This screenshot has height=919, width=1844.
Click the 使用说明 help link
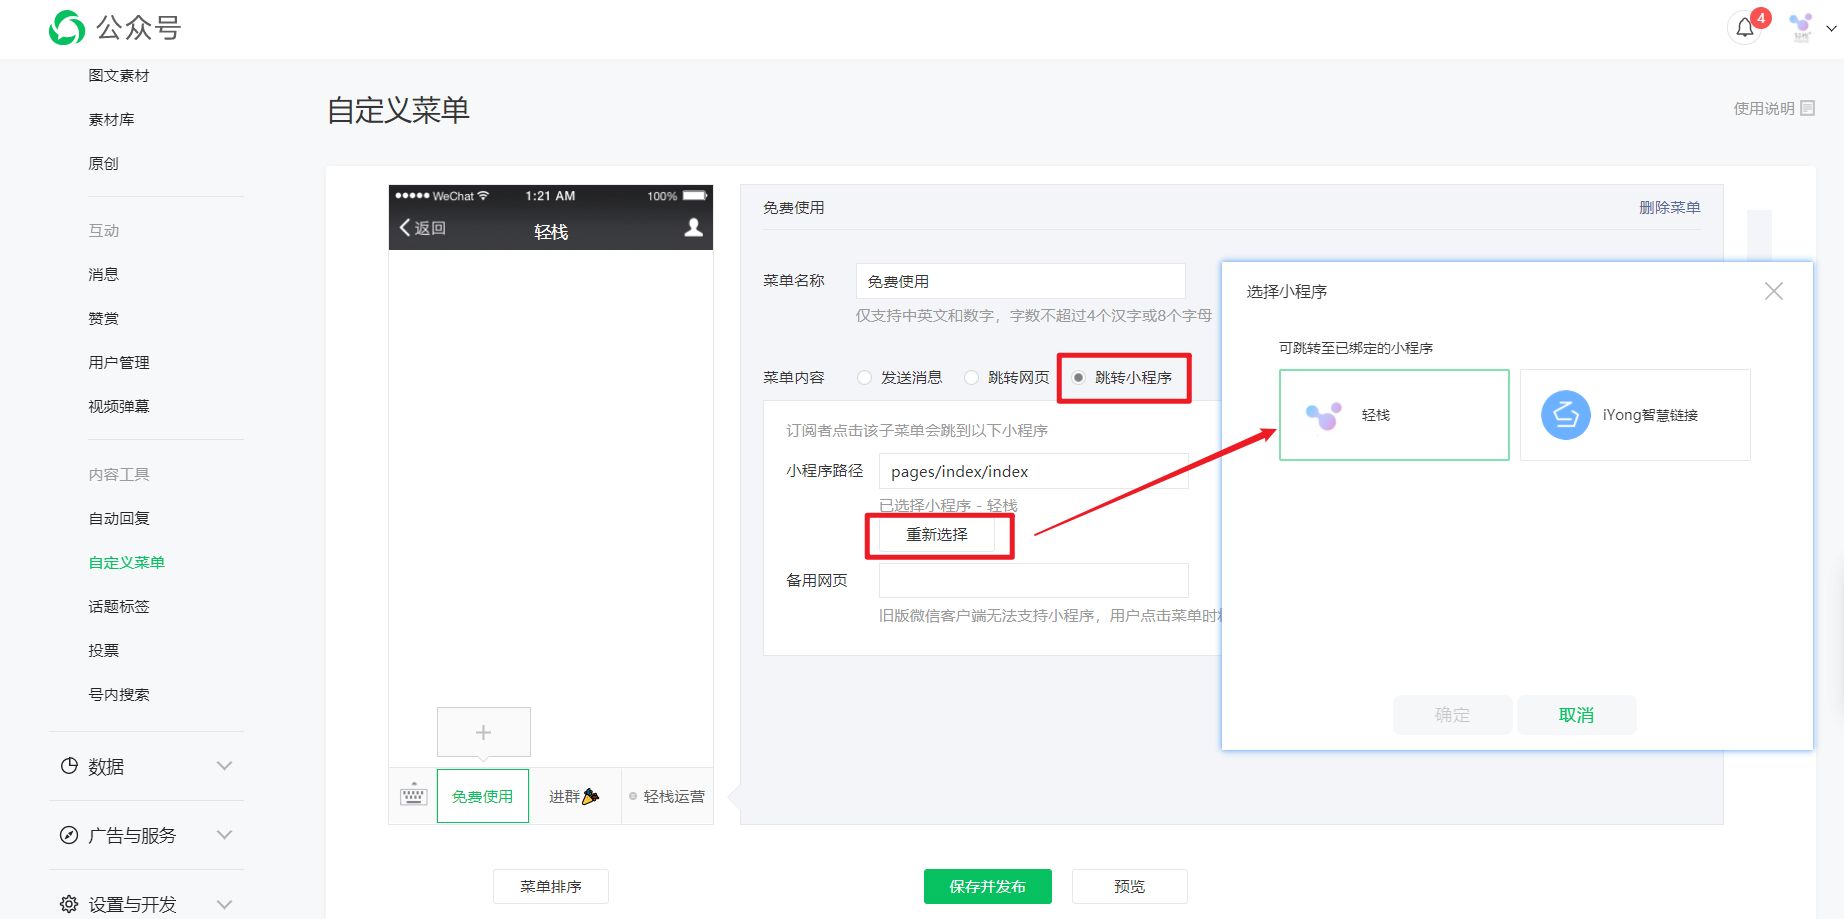1764,108
